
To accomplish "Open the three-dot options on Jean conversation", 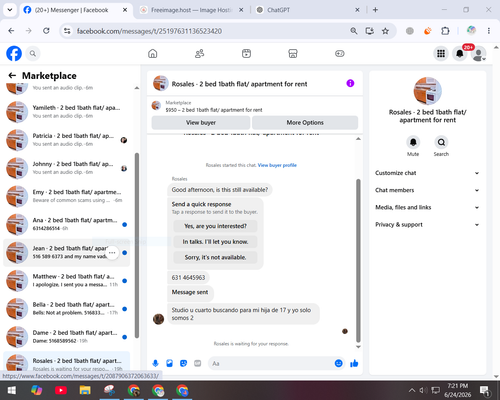I will pos(112,253).
